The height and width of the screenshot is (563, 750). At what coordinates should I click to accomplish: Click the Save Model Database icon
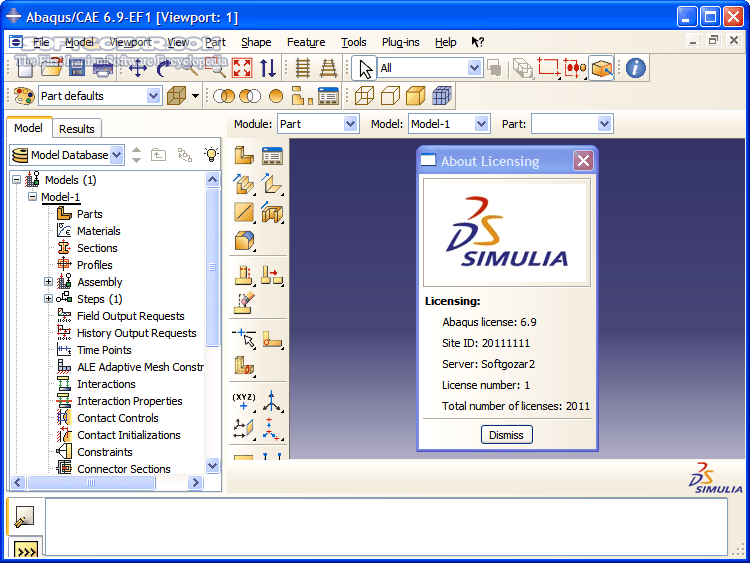77,68
